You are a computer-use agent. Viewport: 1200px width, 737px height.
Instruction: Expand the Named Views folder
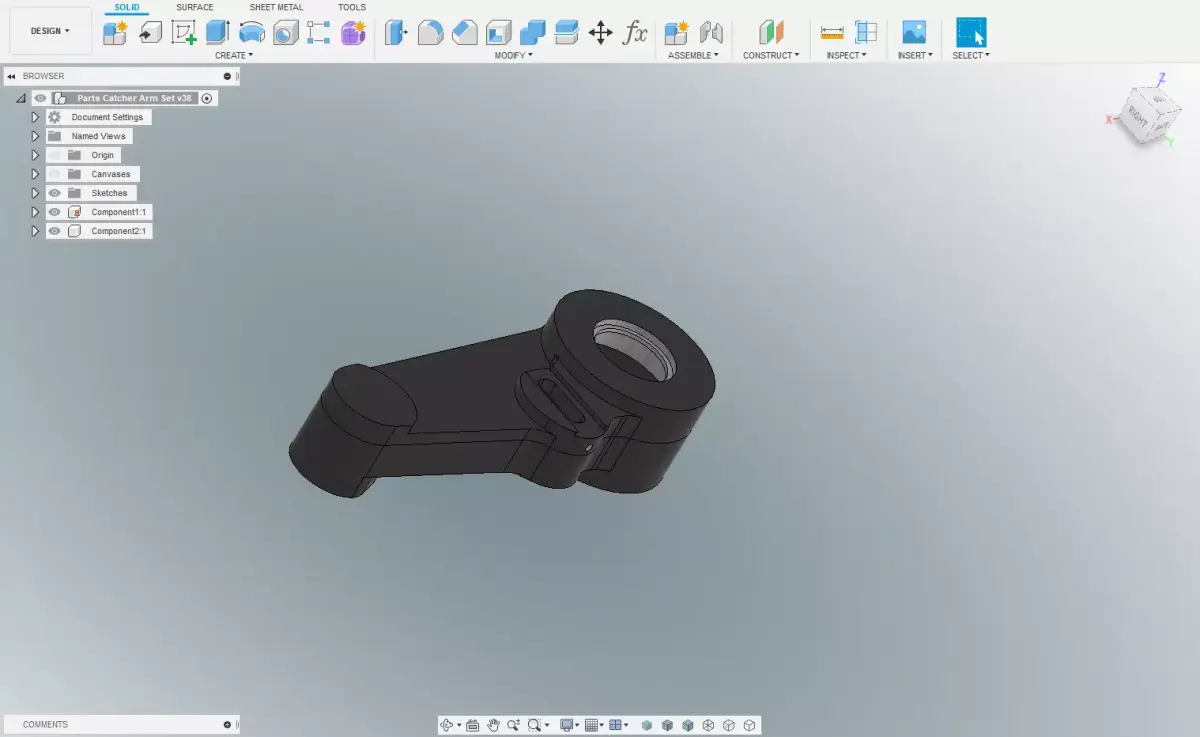tap(35, 136)
